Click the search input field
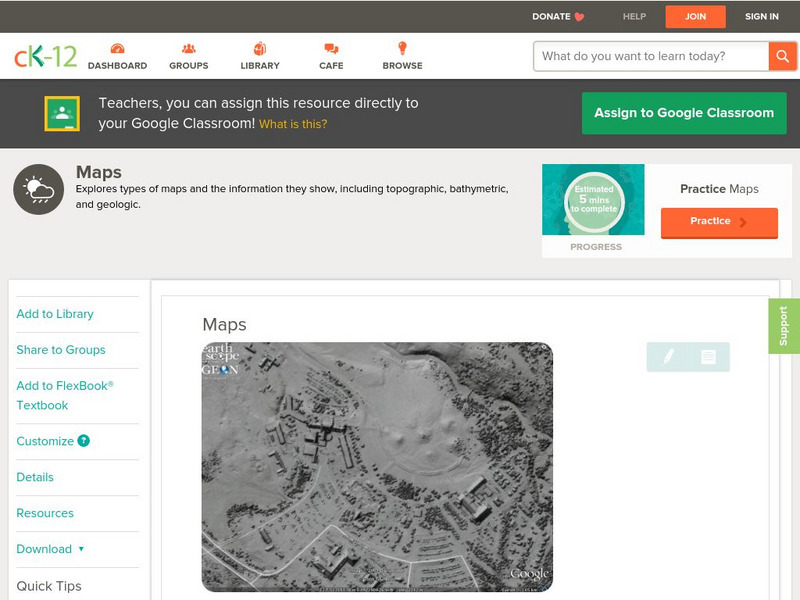This screenshot has height=600, width=800. 650,56
